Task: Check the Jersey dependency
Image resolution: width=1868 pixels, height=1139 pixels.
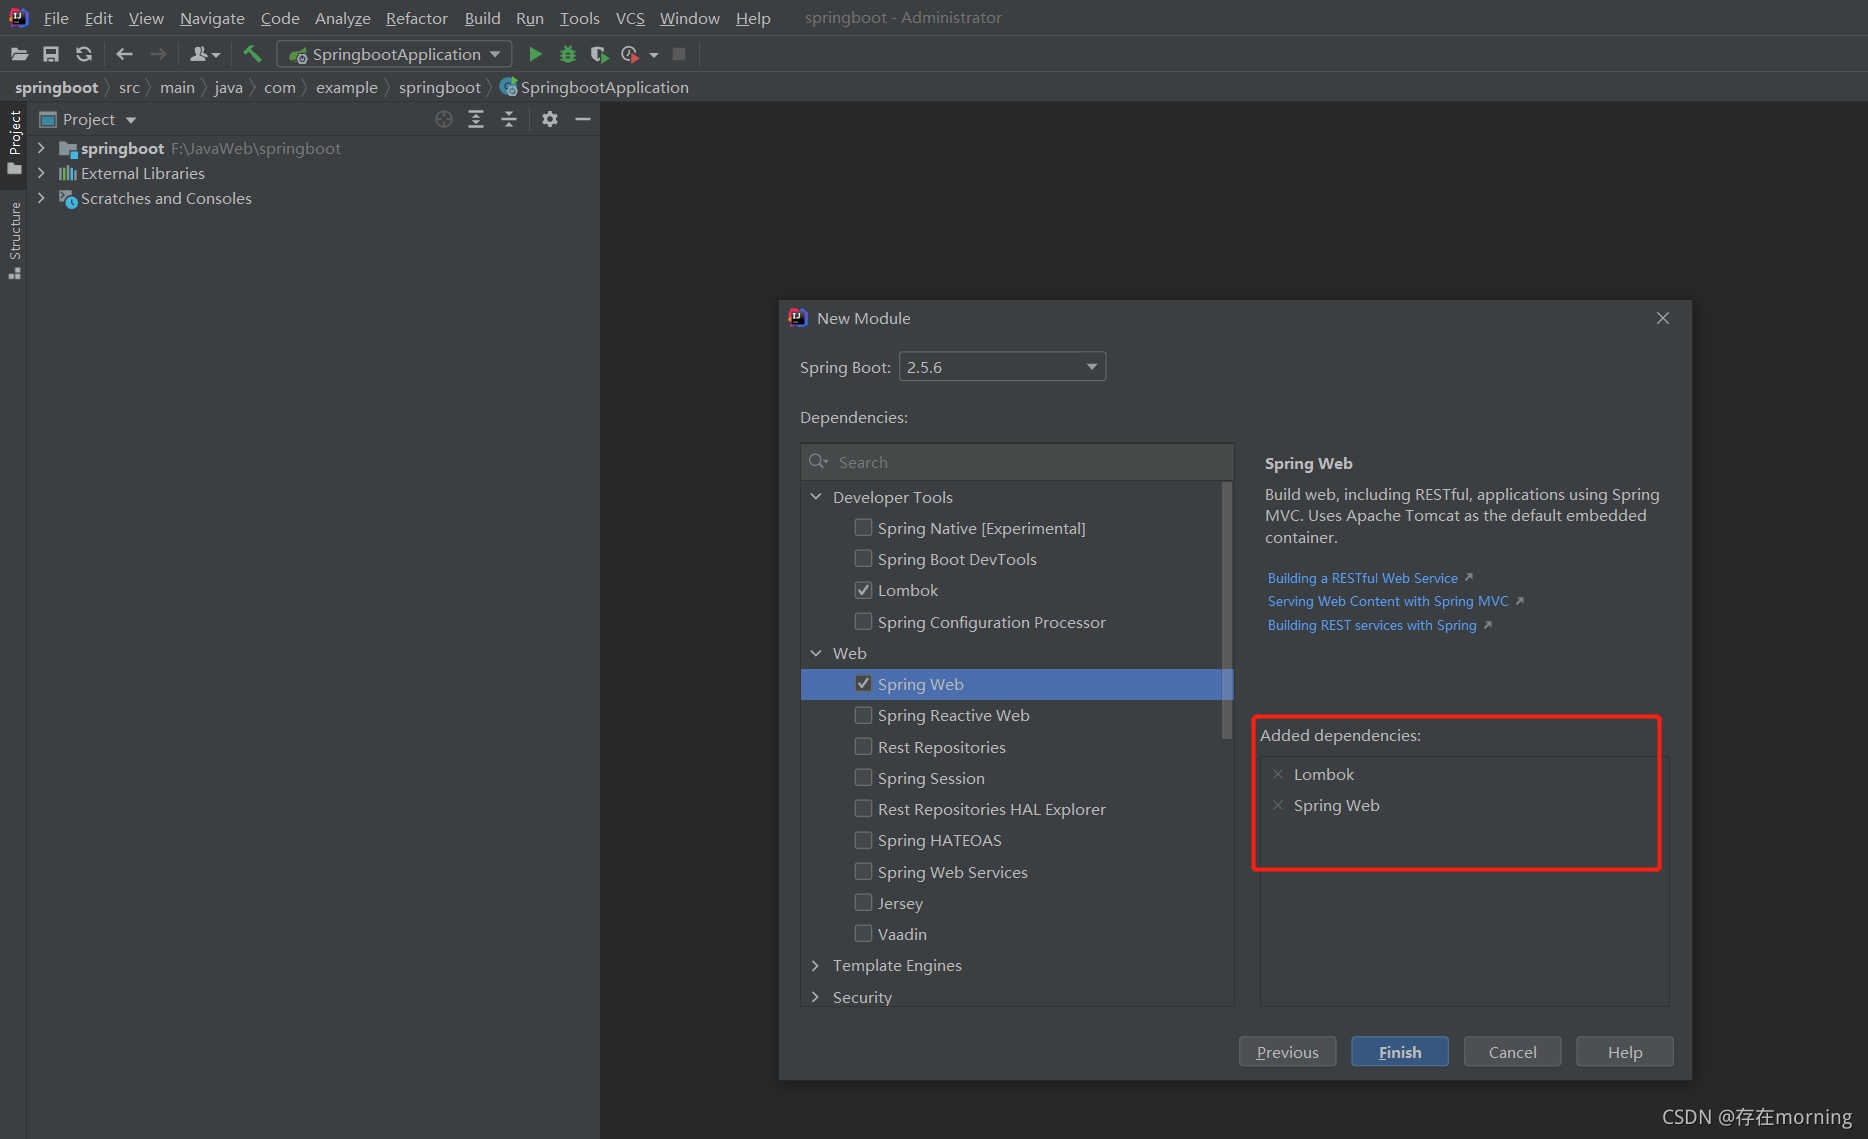Action: [863, 902]
